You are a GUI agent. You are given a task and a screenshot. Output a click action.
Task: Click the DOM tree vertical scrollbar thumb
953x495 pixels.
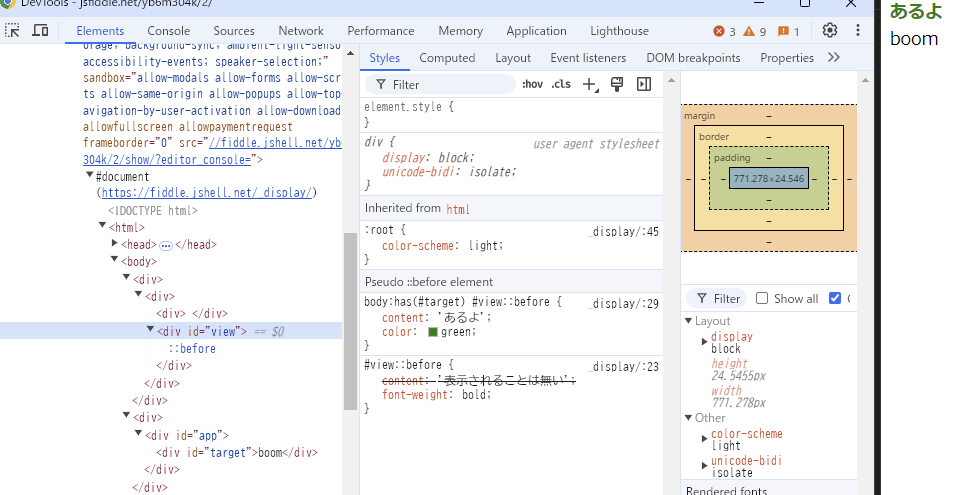350,321
